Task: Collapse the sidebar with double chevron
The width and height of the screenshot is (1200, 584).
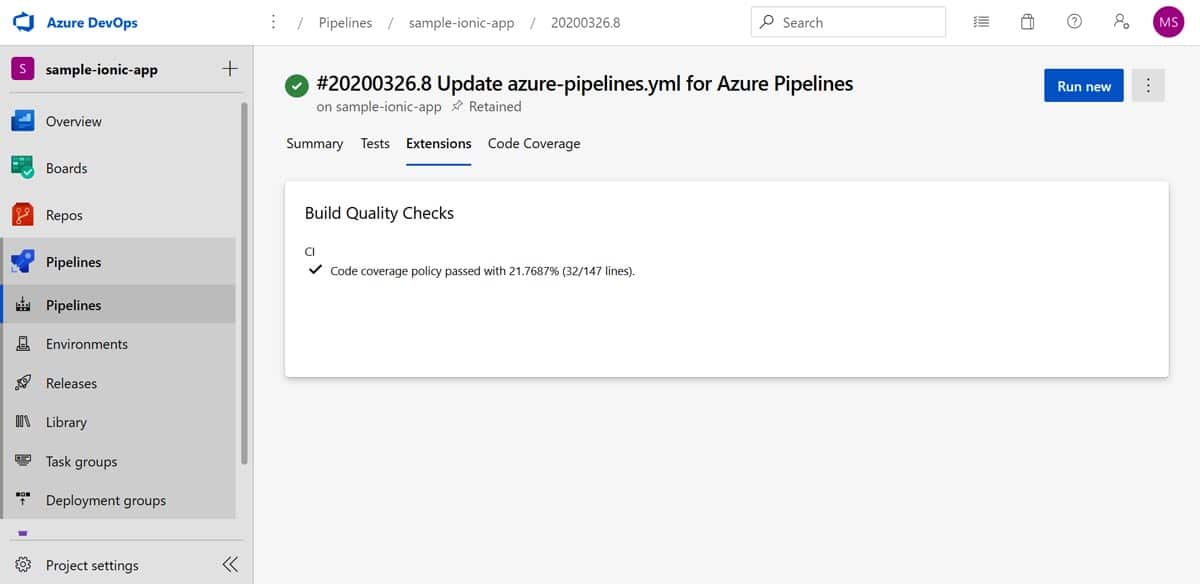Action: [x=230, y=565]
